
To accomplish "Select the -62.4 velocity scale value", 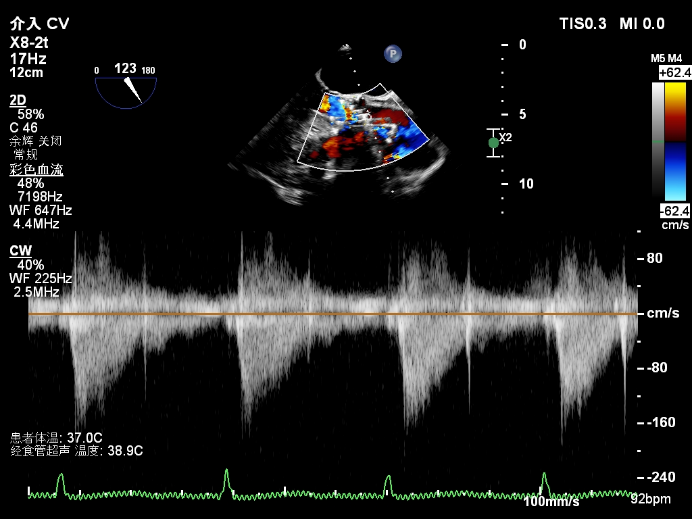I will (675, 211).
